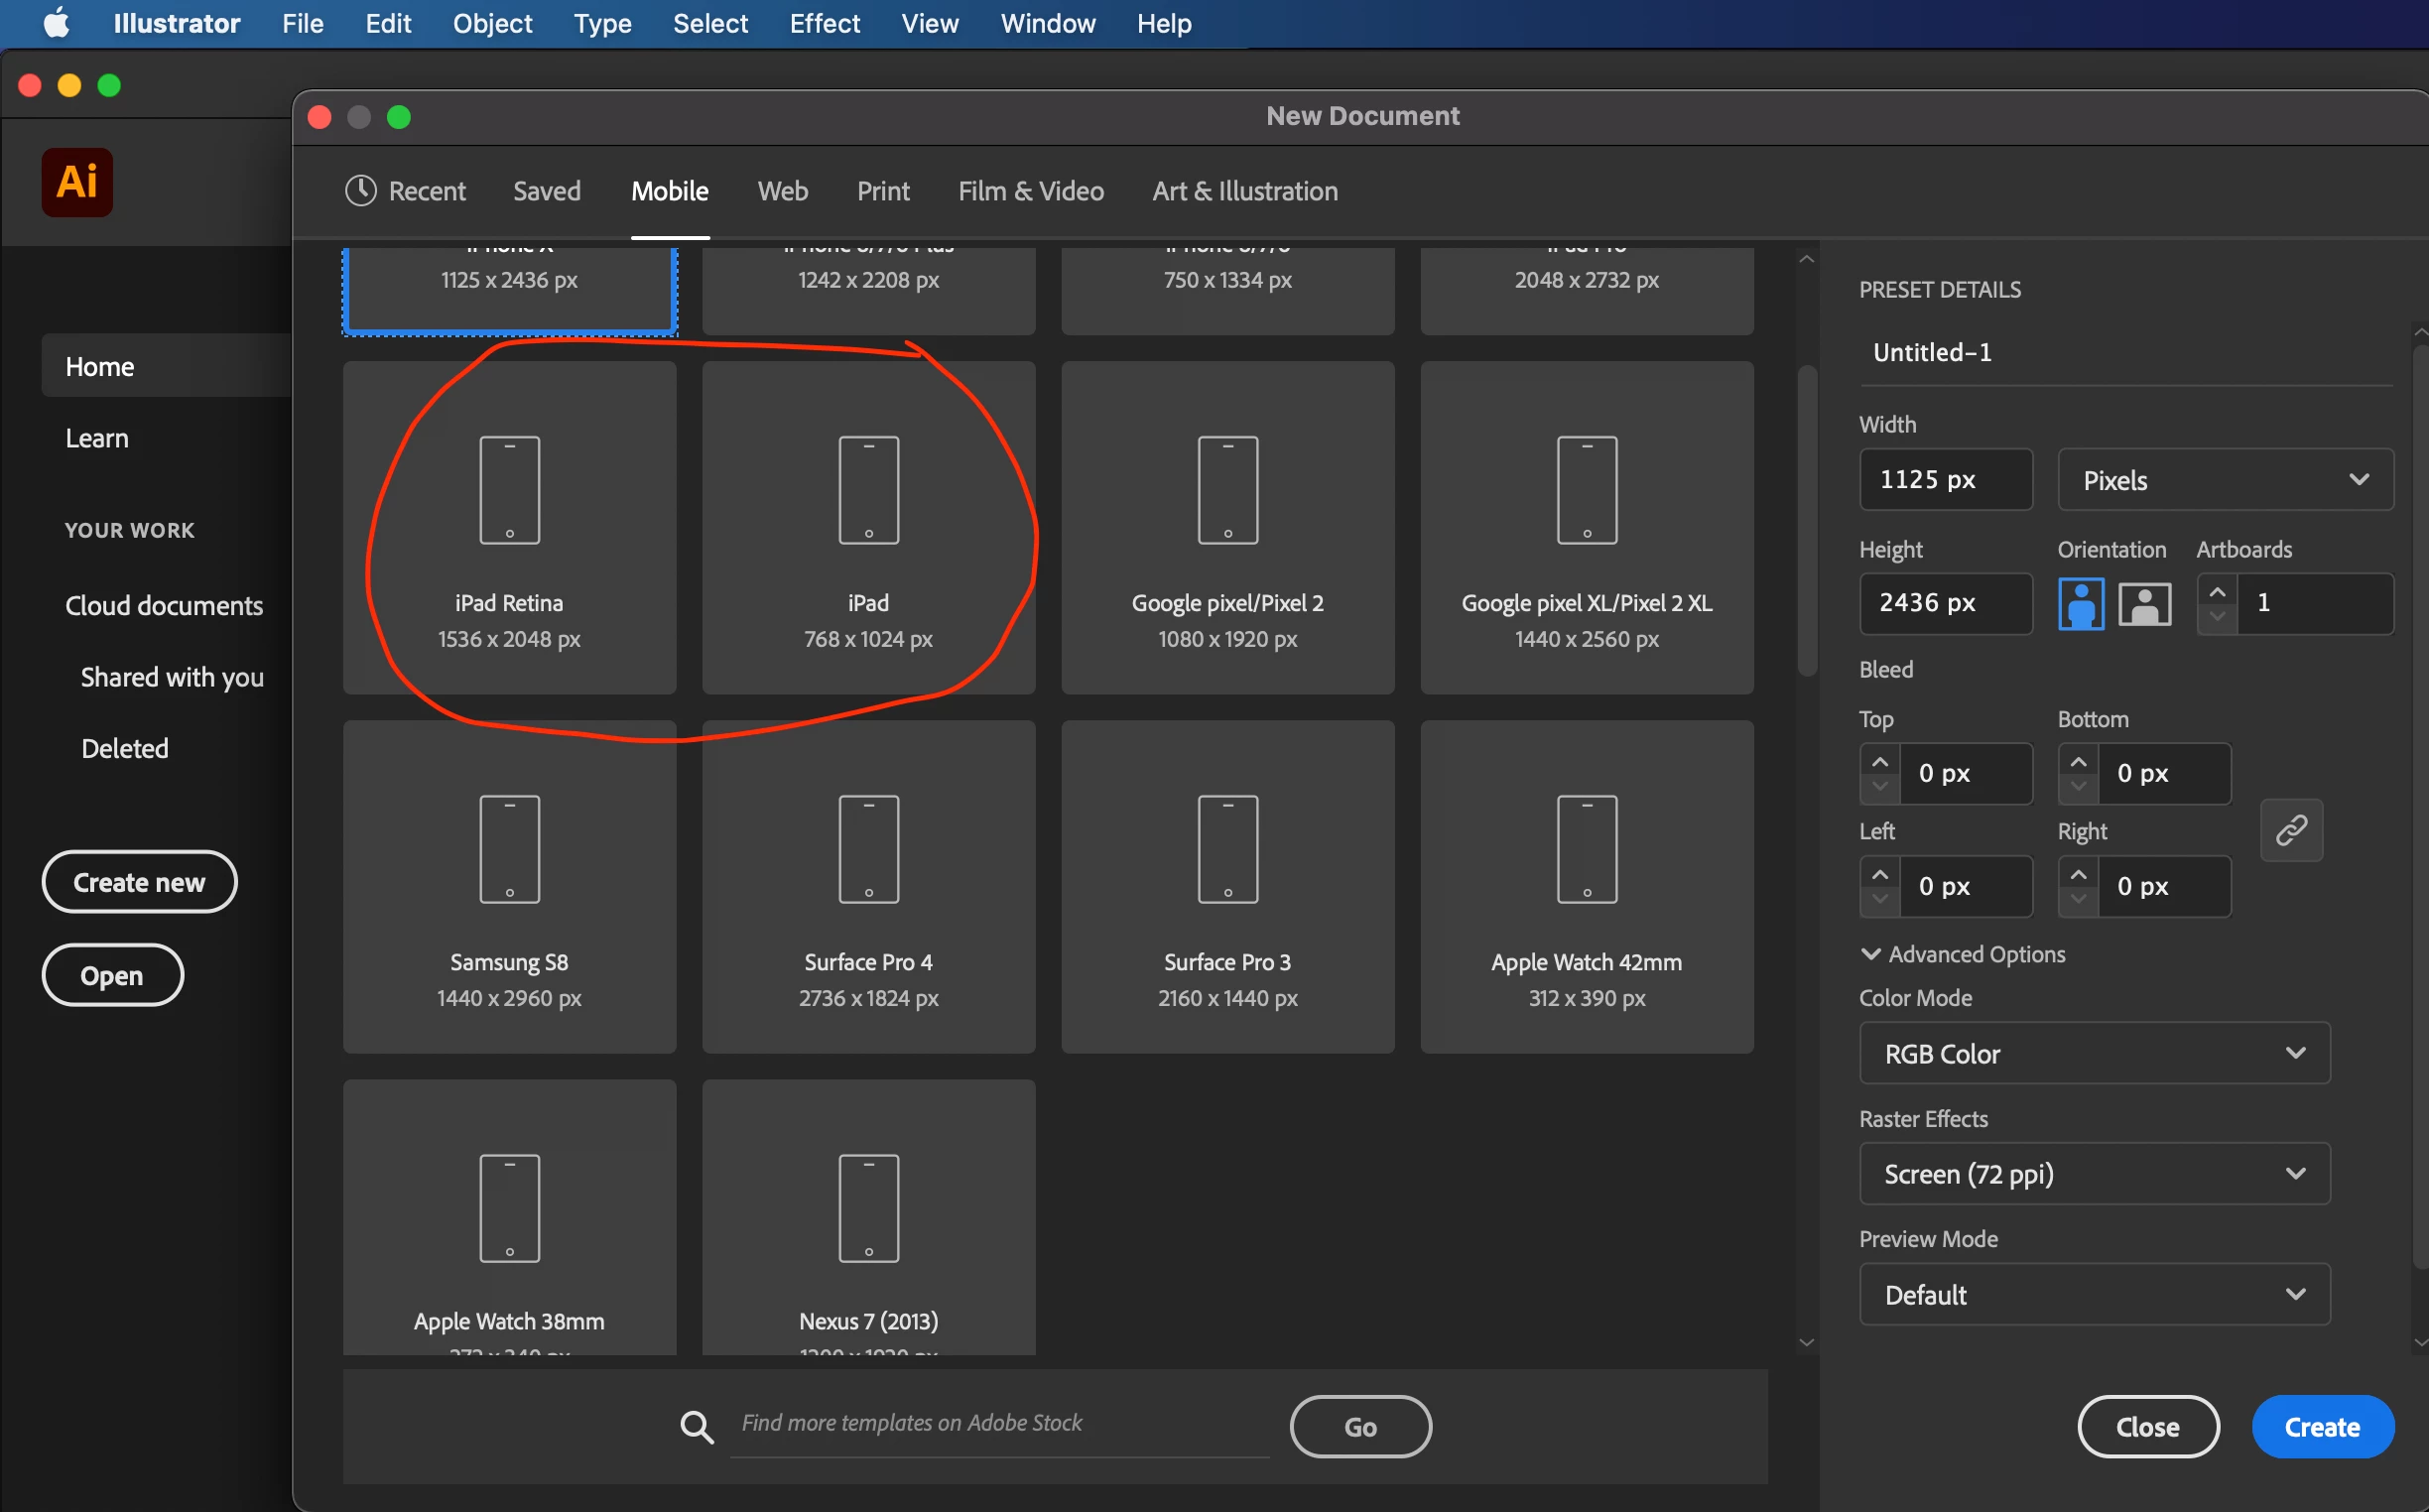Image resolution: width=2429 pixels, height=1512 pixels.
Task: Switch to the Print tab
Action: pyautogui.click(x=882, y=191)
